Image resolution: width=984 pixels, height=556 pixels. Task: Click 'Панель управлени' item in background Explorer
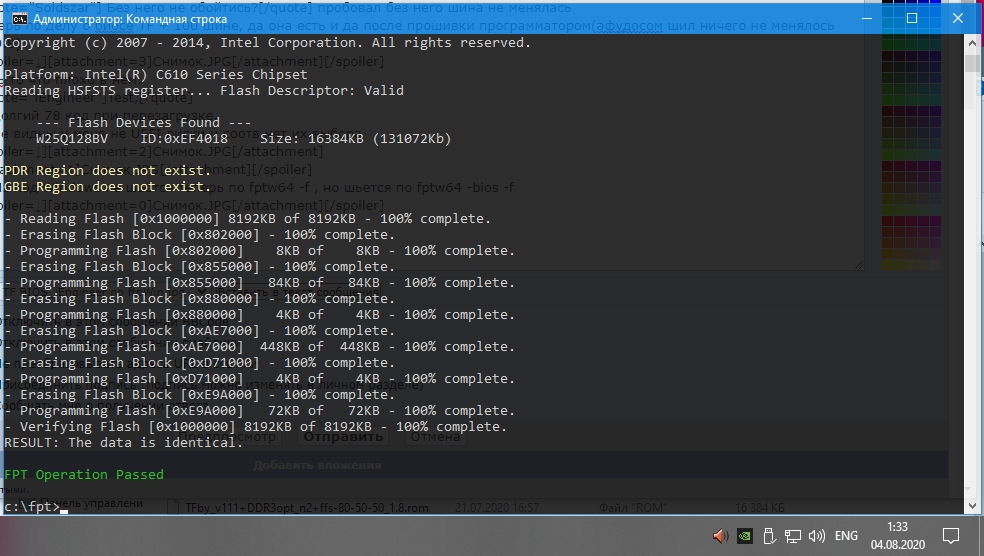pyautogui.click(x=91, y=503)
